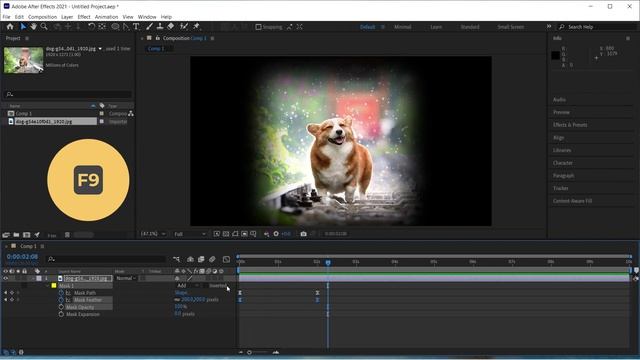The image size is (640, 360).
Task: Collapse the dog layer disclosure triangle
Action: [33, 278]
